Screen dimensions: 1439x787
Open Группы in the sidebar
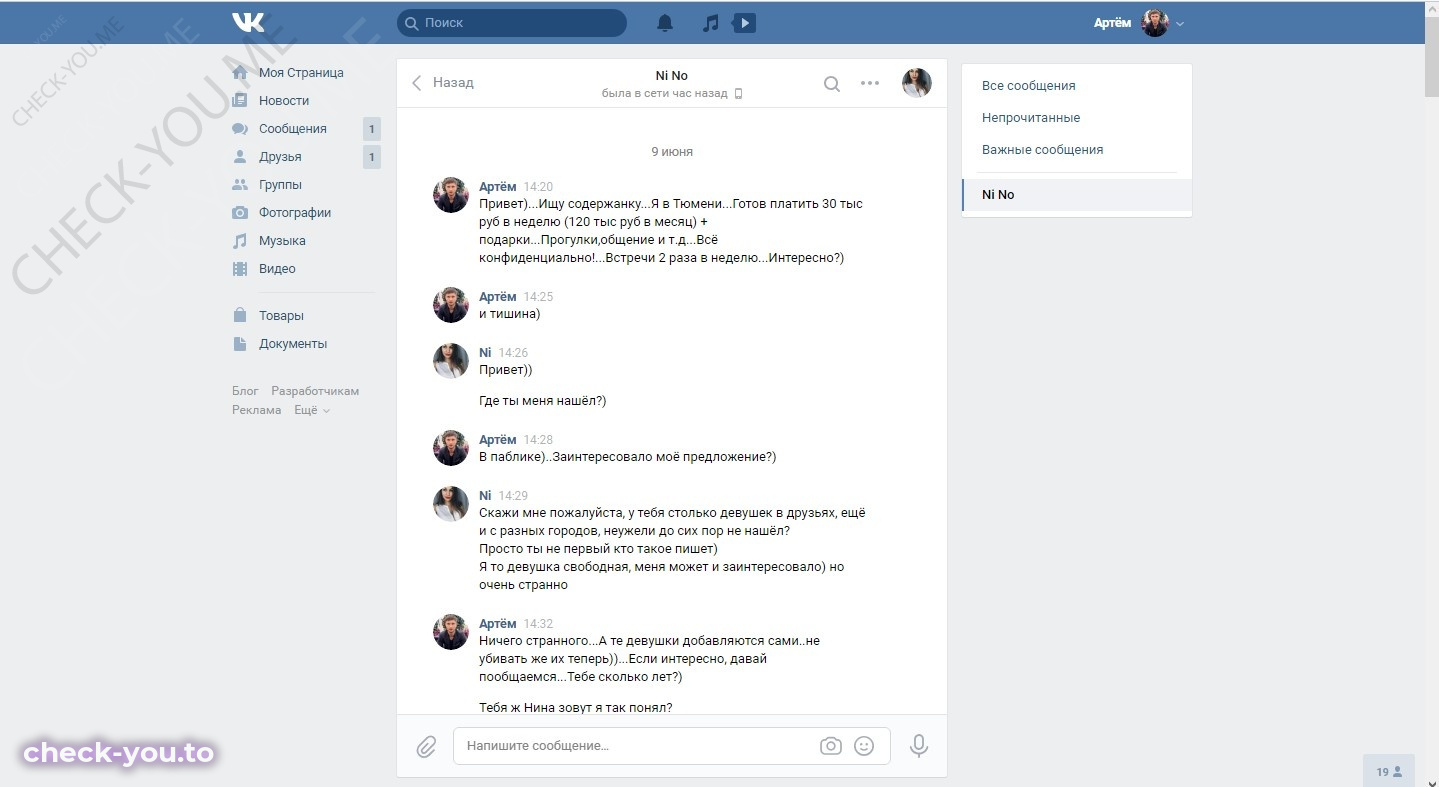pos(280,185)
